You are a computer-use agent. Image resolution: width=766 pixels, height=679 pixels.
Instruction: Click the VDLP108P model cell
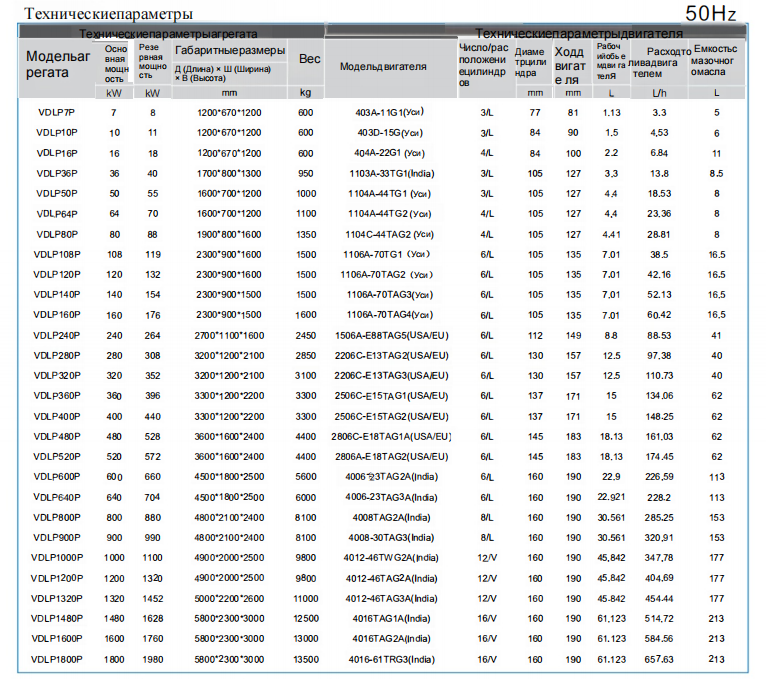pos(57,255)
